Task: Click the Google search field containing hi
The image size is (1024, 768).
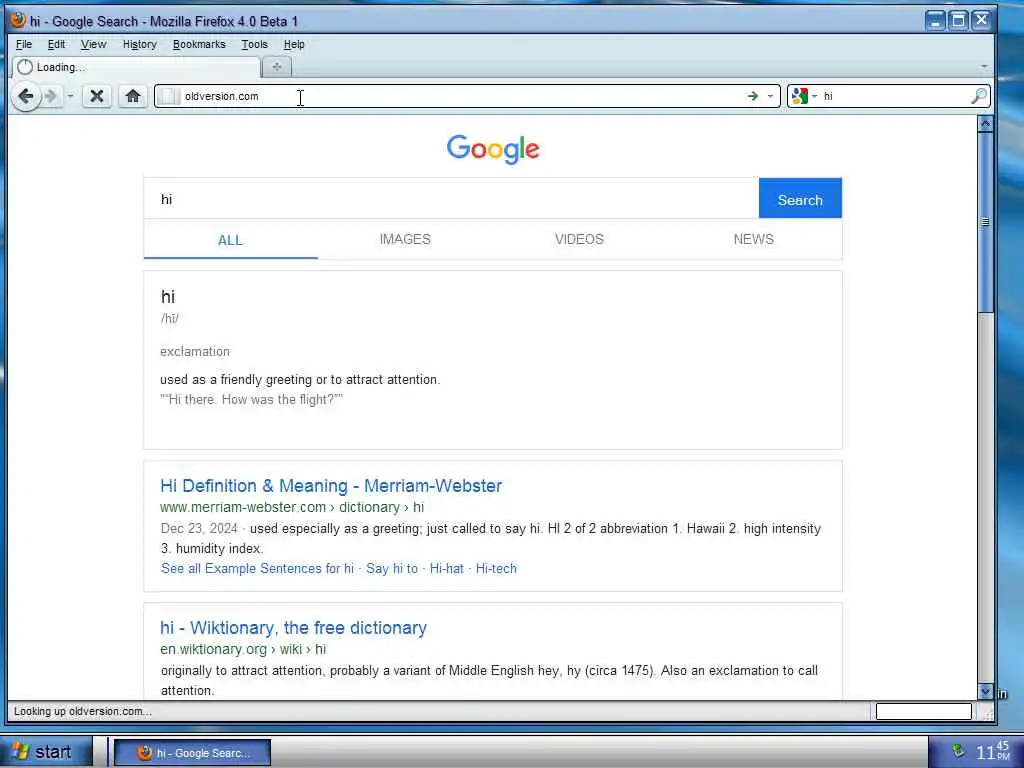Action: tap(451, 199)
